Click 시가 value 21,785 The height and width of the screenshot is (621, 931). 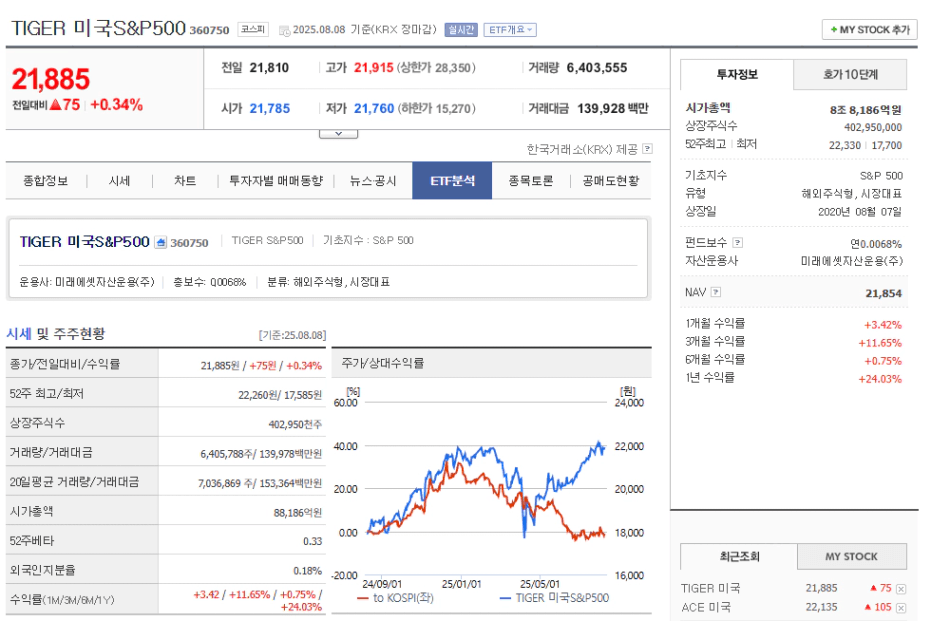point(270,109)
